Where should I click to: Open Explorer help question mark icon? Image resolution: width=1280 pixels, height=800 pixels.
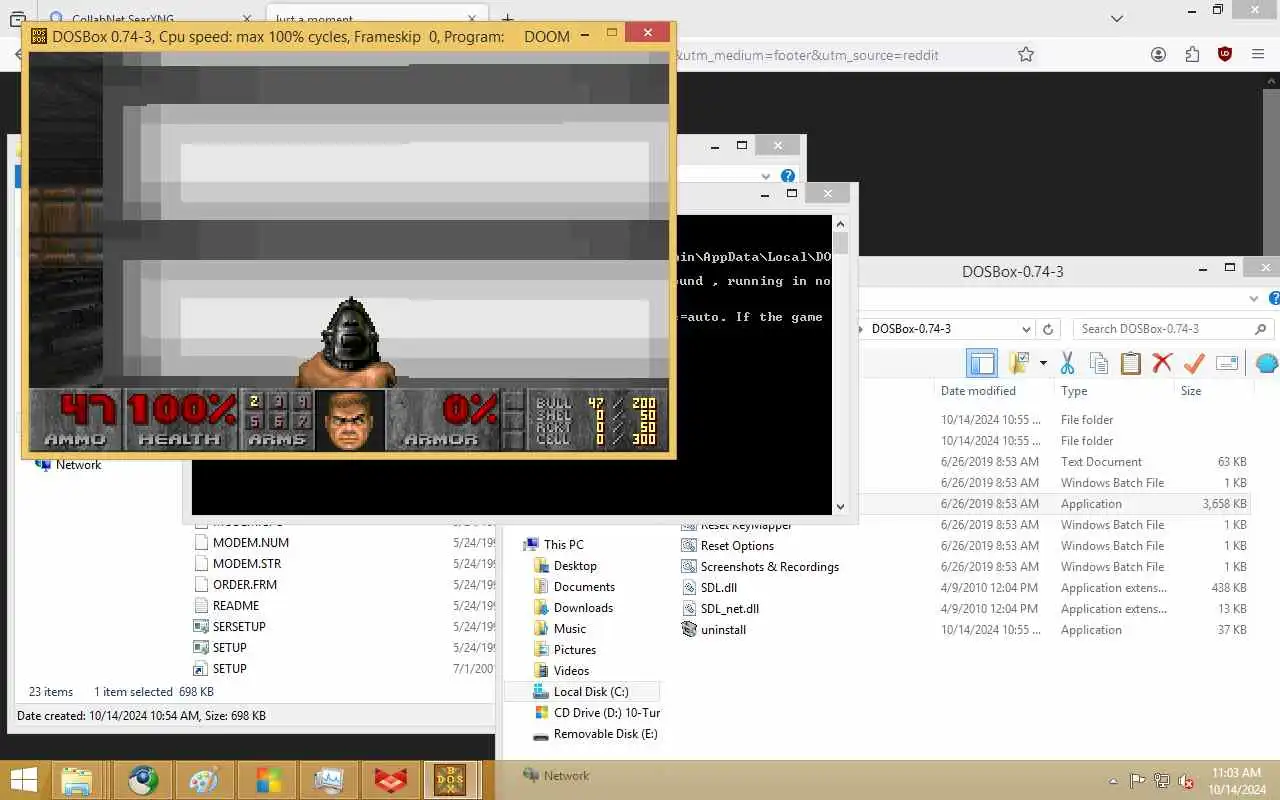[x=1274, y=299]
